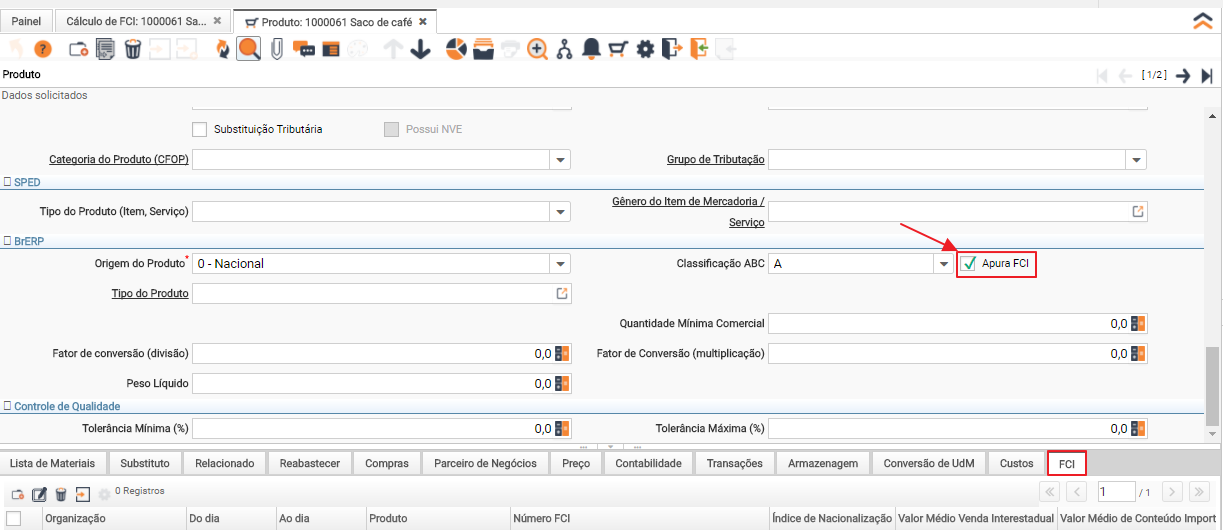This screenshot has width=1223, height=530.
Task: Click the shopping cart icon in toolbar
Action: pyautogui.click(x=618, y=49)
